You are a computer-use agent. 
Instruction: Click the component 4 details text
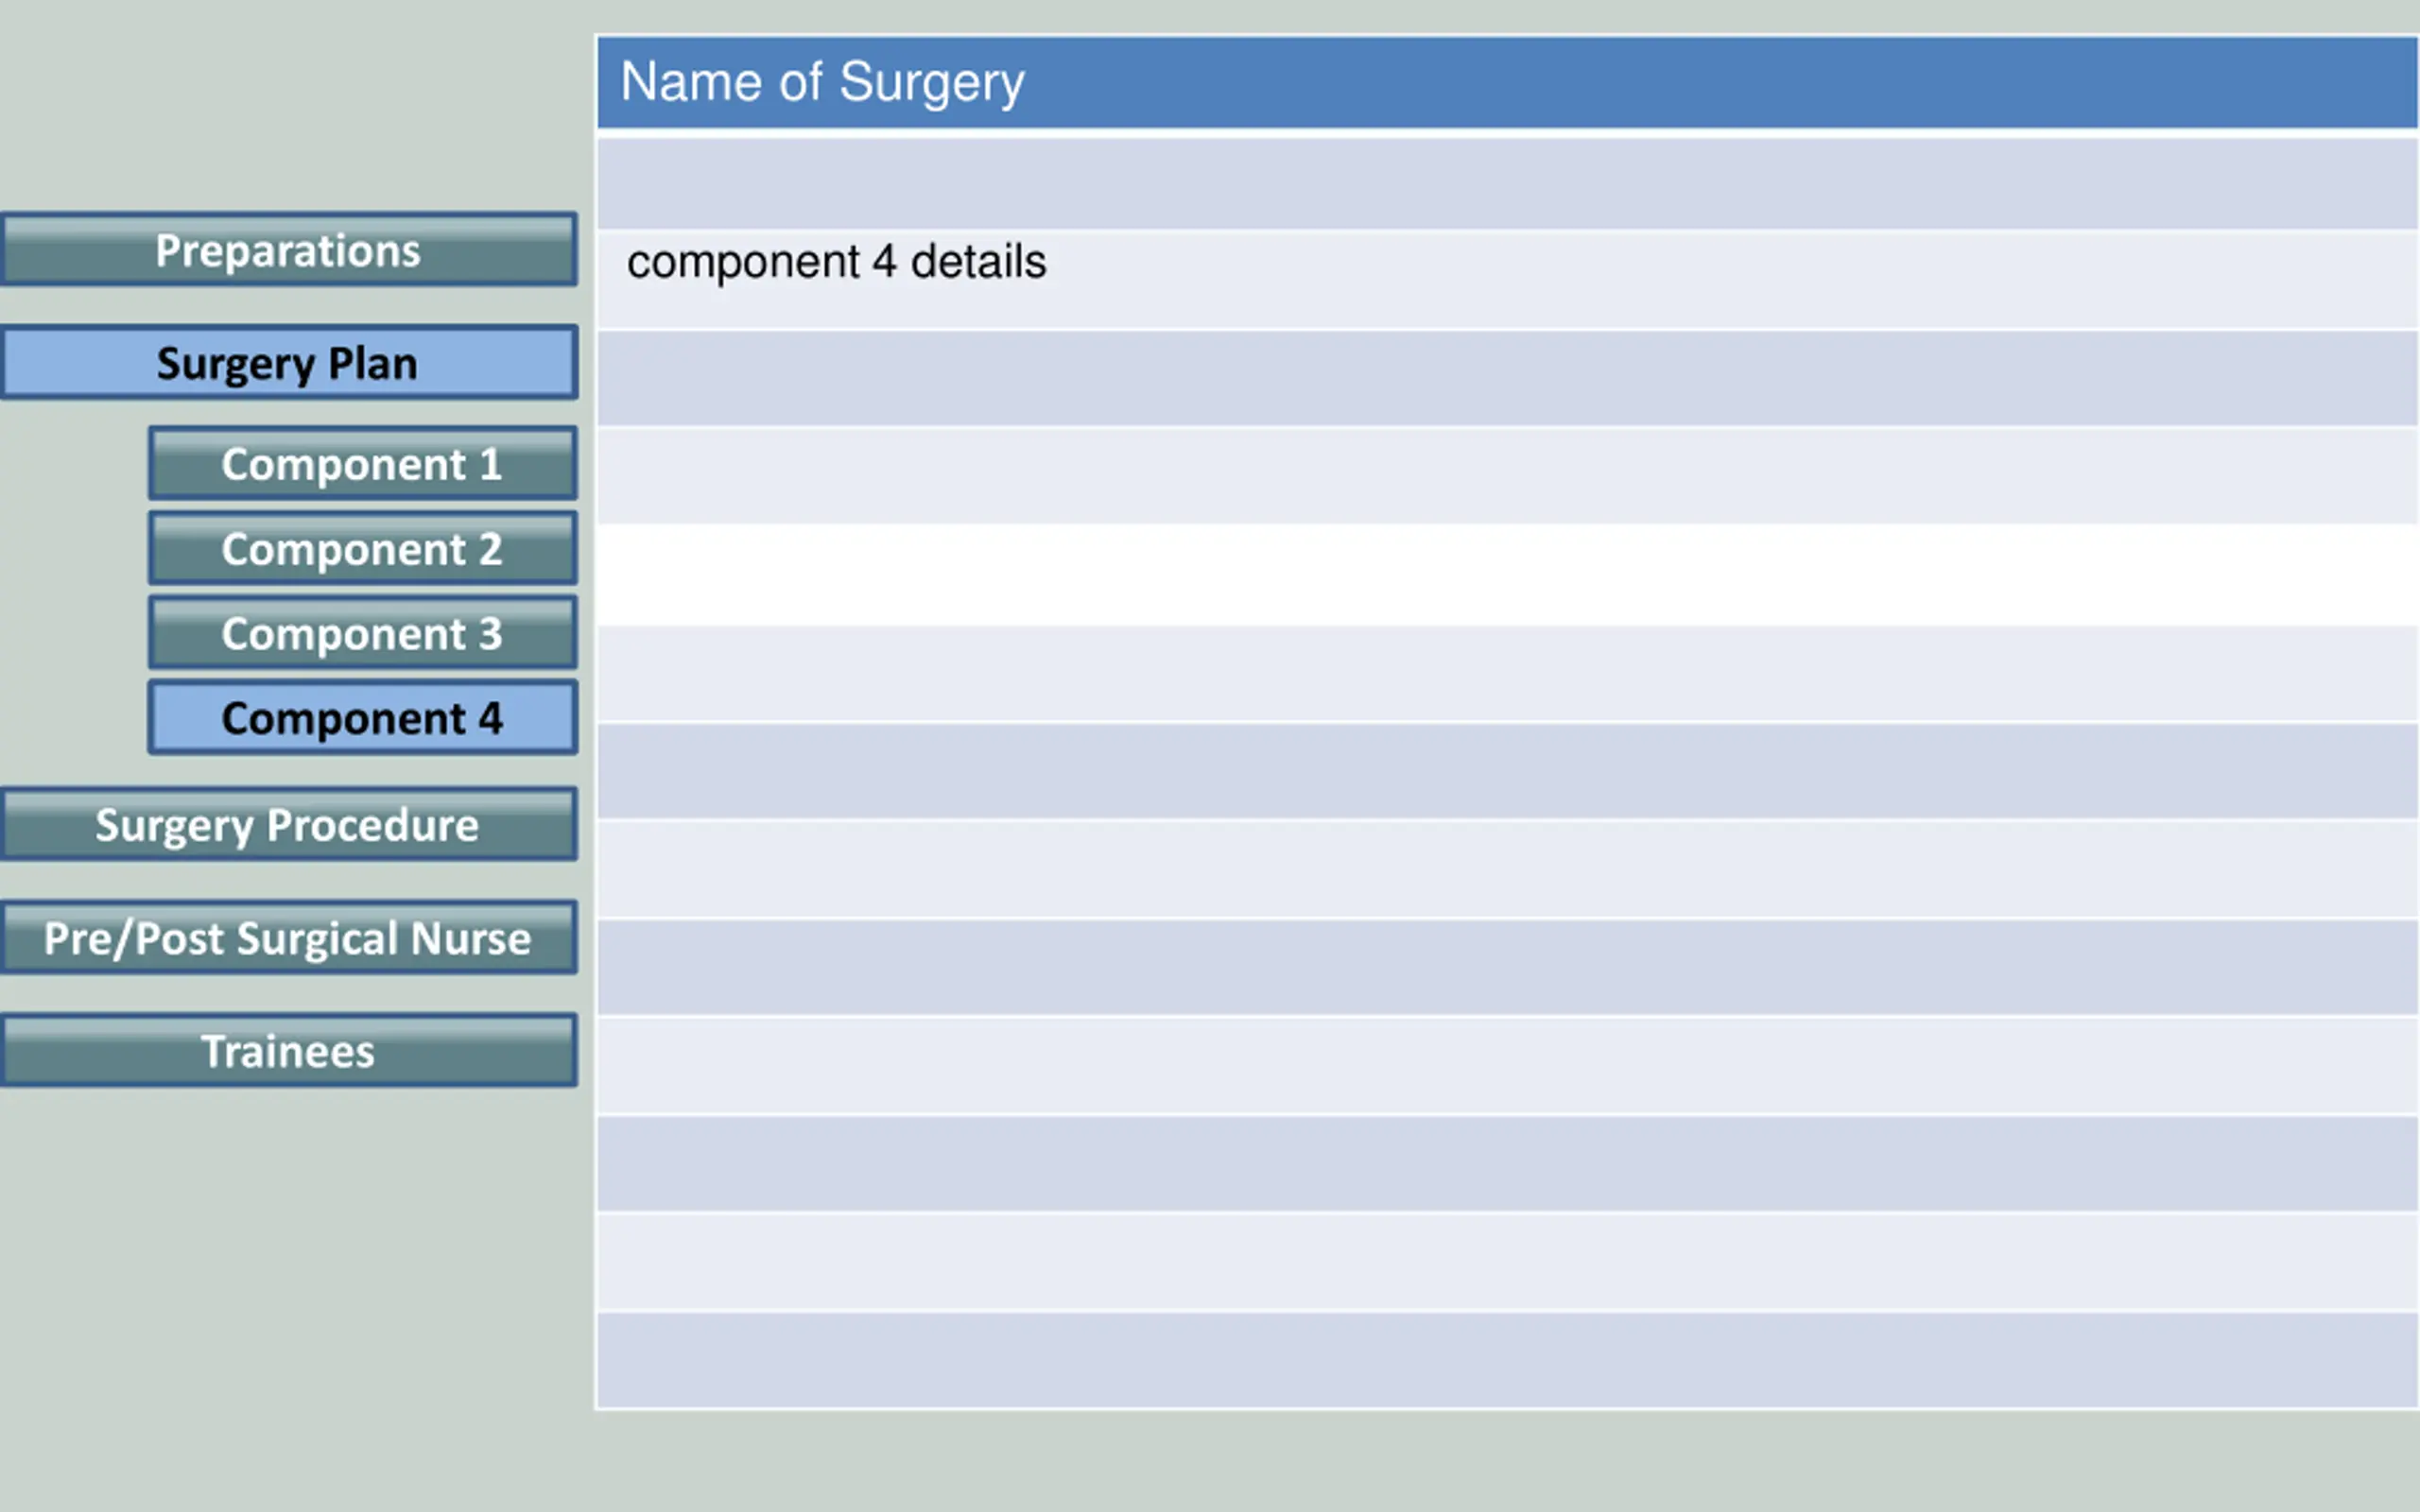pyautogui.click(x=836, y=262)
